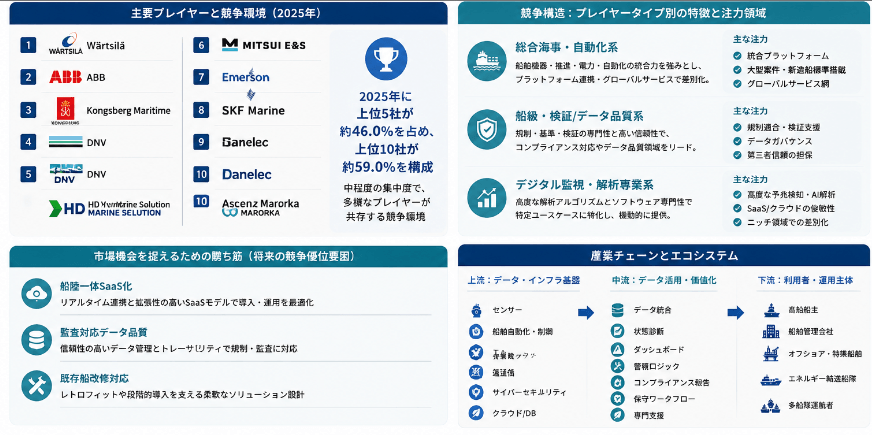Click the Emerson logo
This screenshot has width=872, height=435.
pyautogui.click(x=245, y=76)
